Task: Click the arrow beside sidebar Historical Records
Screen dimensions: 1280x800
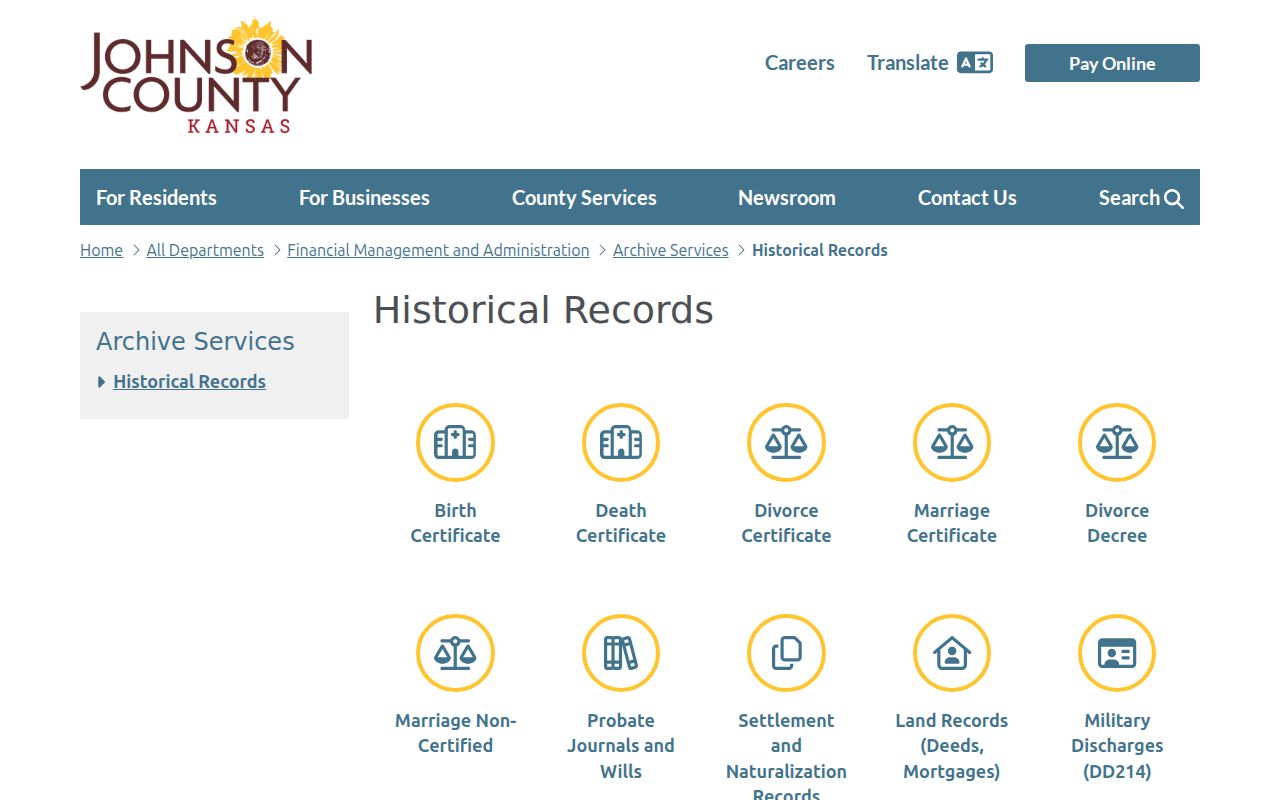Action: [x=102, y=382]
